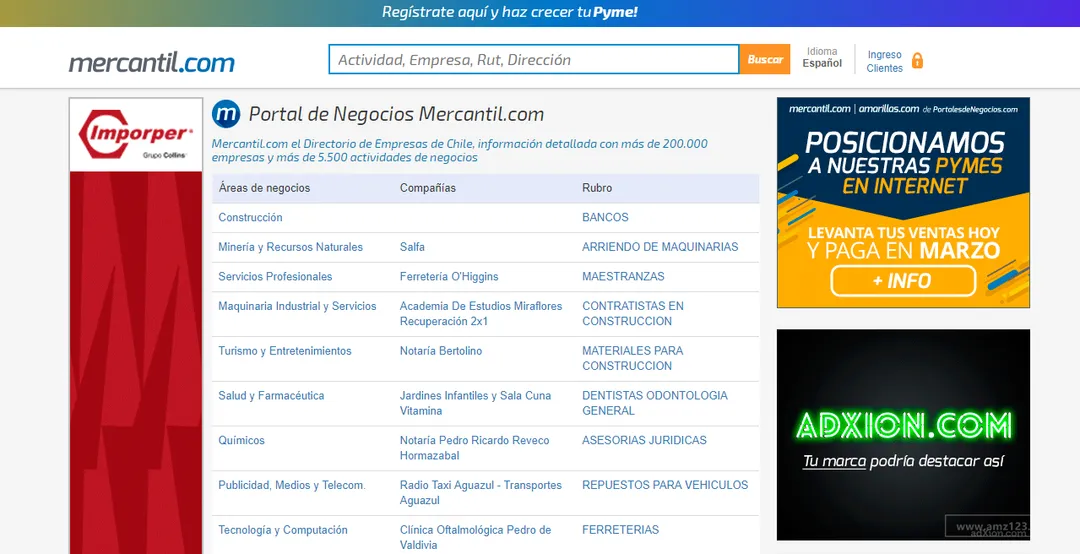Image resolution: width=1080 pixels, height=554 pixels.
Task: Open Radio Taxi Aguazul company link
Action: 481,493
